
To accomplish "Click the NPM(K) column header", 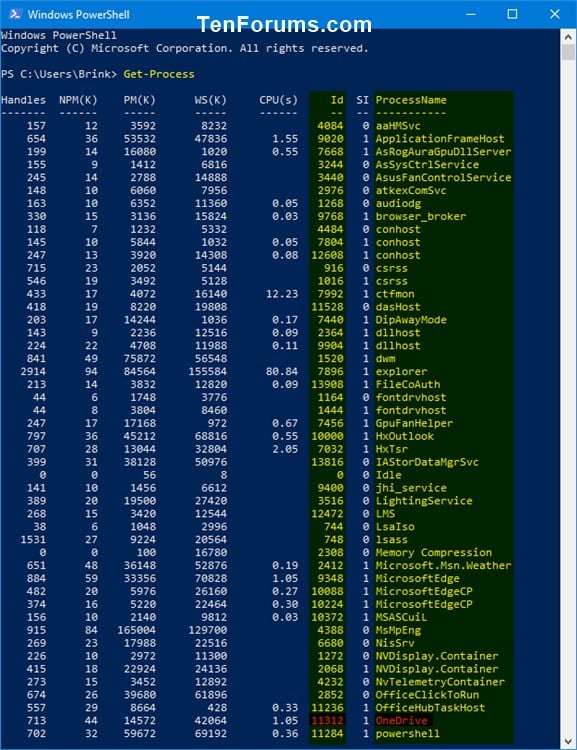I will click(x=78, y=100).
